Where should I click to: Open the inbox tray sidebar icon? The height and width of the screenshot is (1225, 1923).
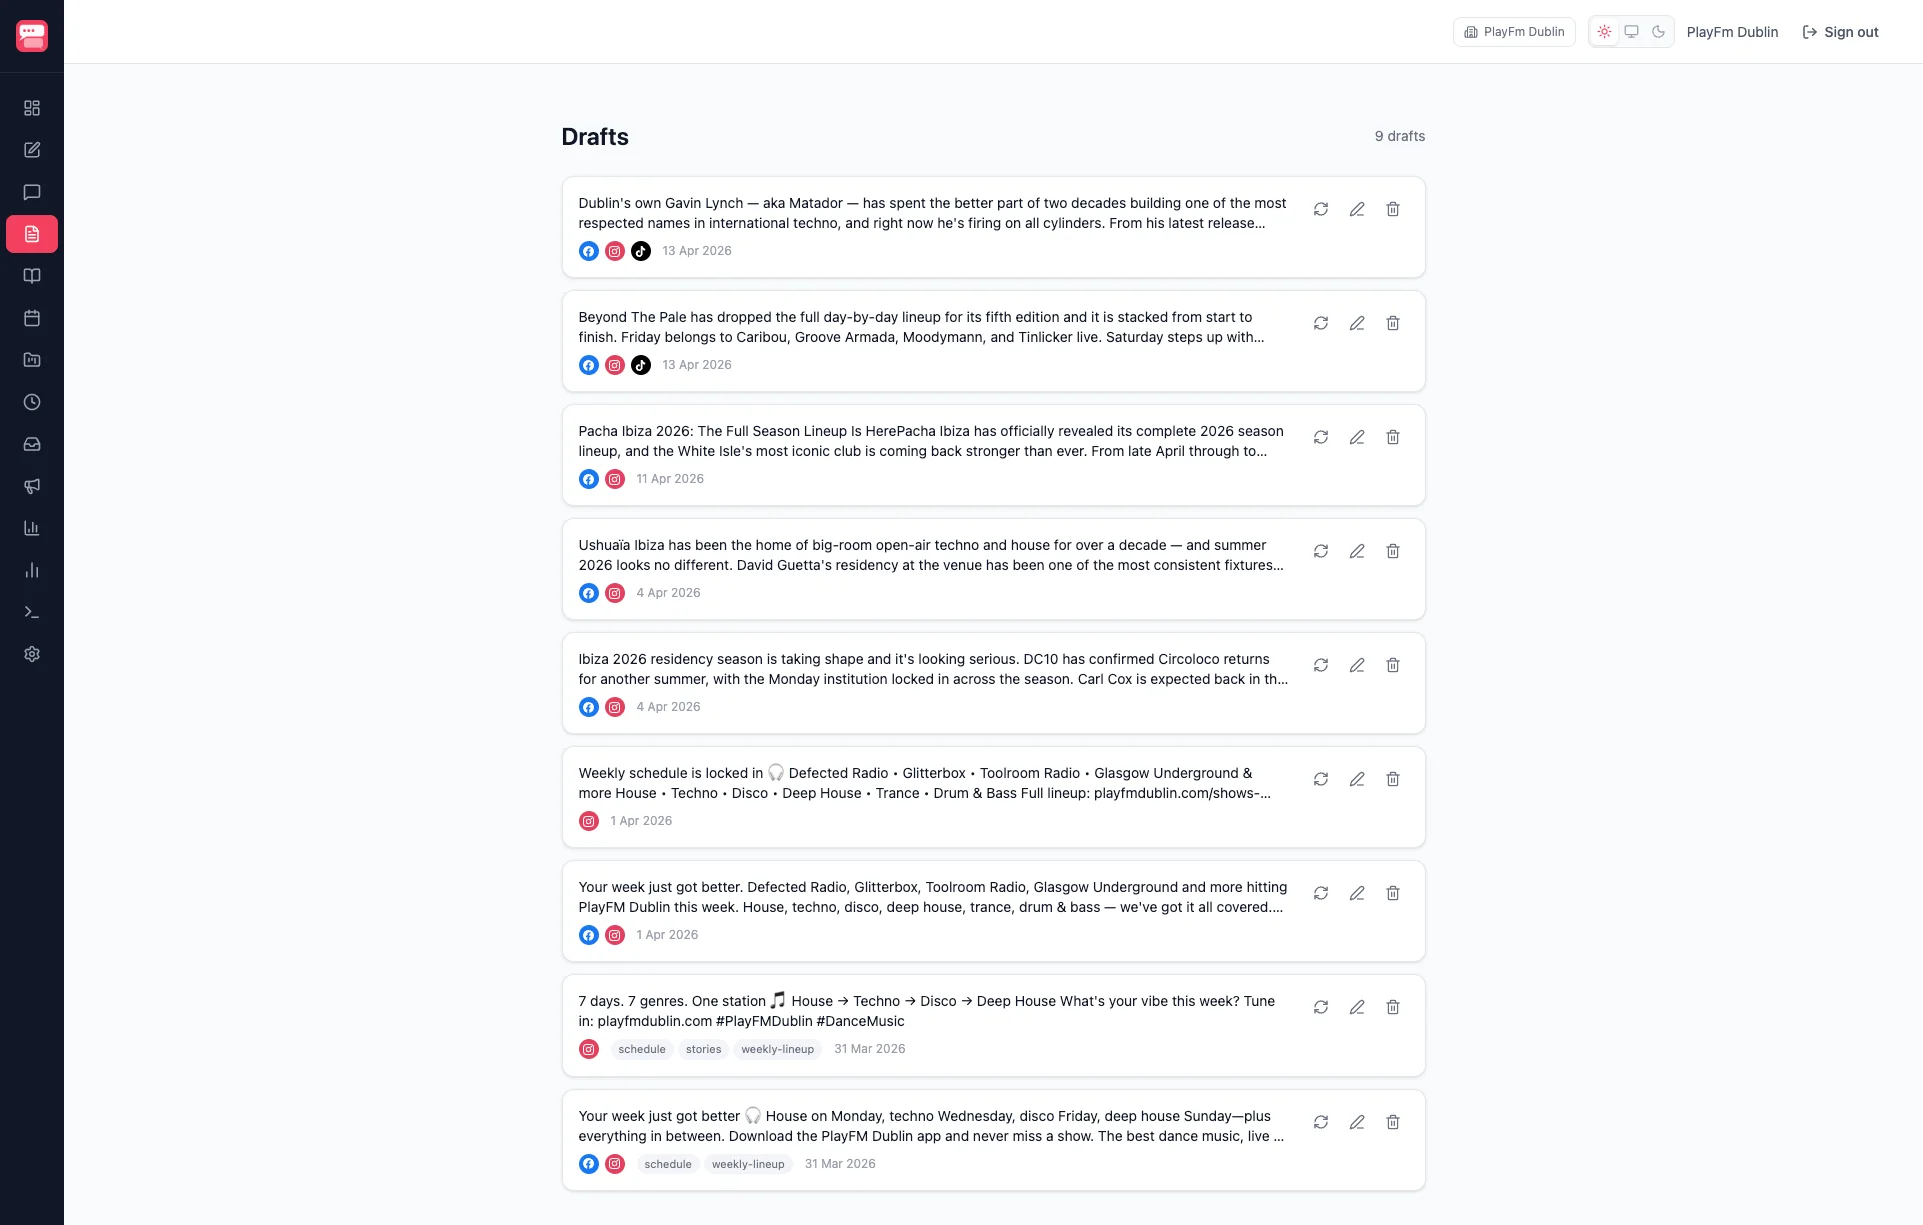tap(32, 444)
